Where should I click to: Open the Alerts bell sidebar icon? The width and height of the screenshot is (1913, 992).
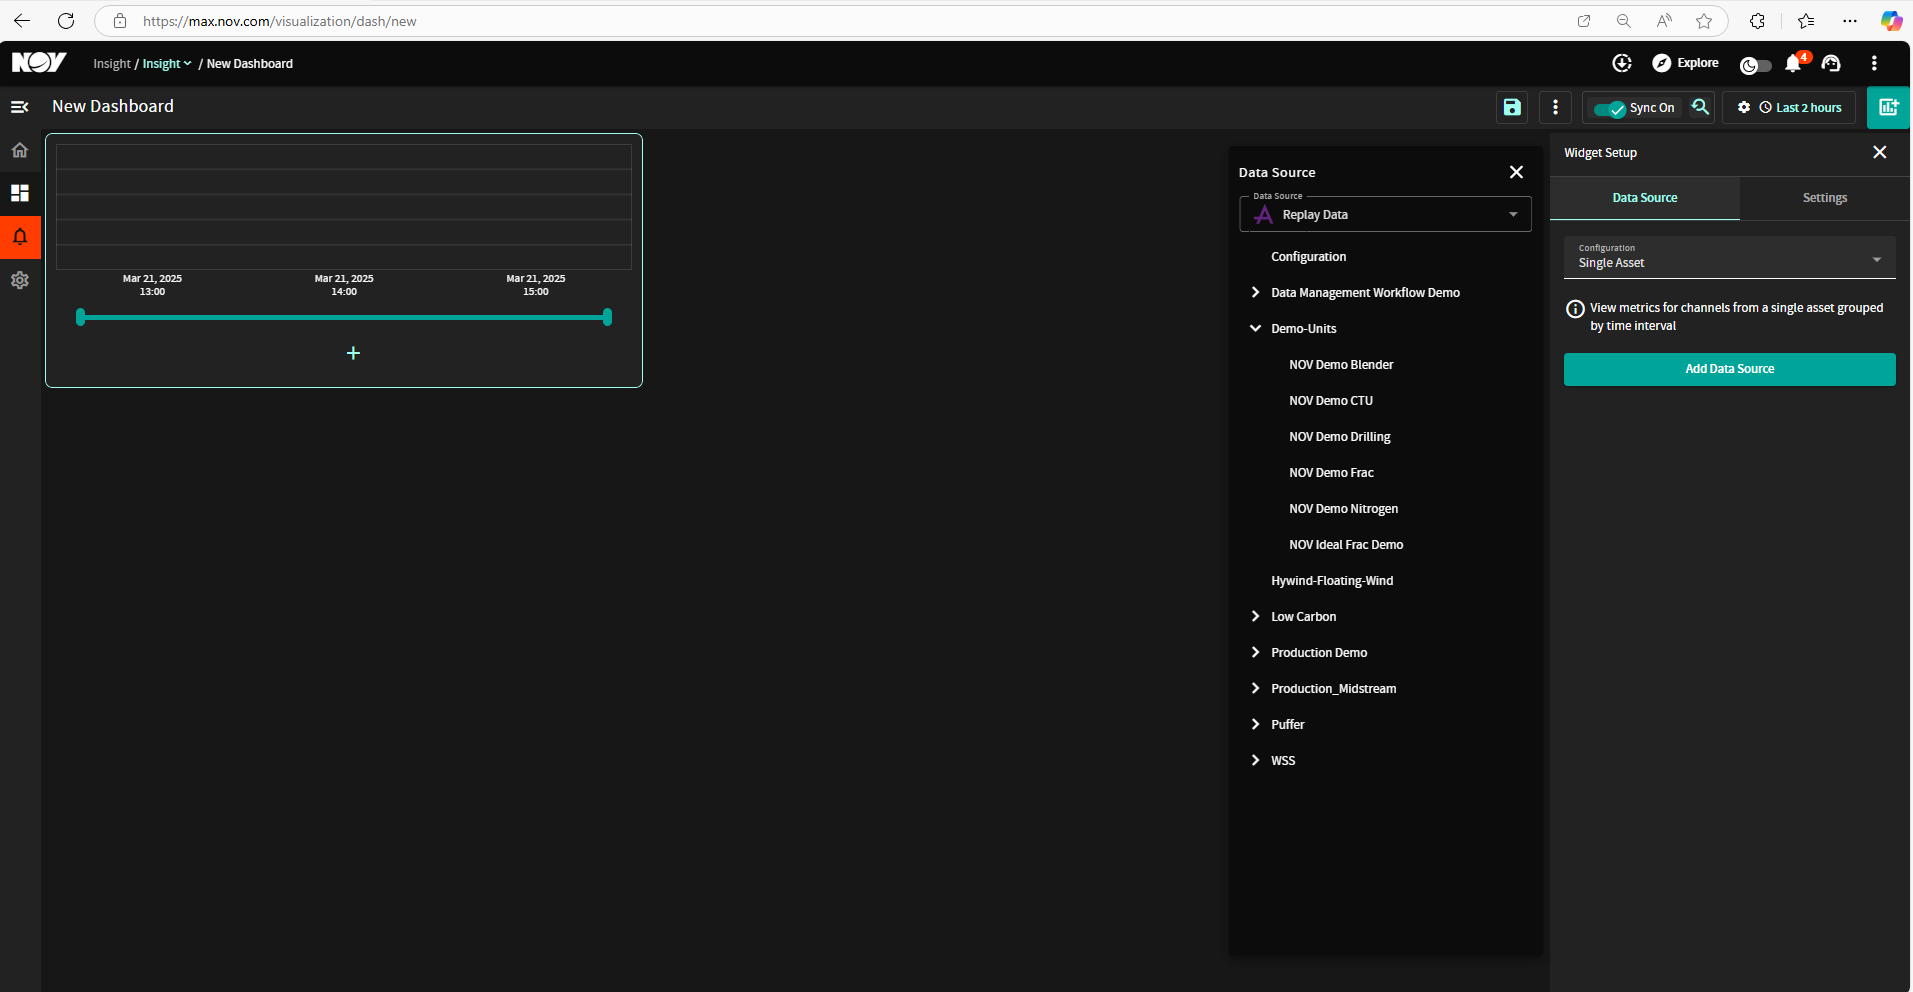click(x=20, y=237)
